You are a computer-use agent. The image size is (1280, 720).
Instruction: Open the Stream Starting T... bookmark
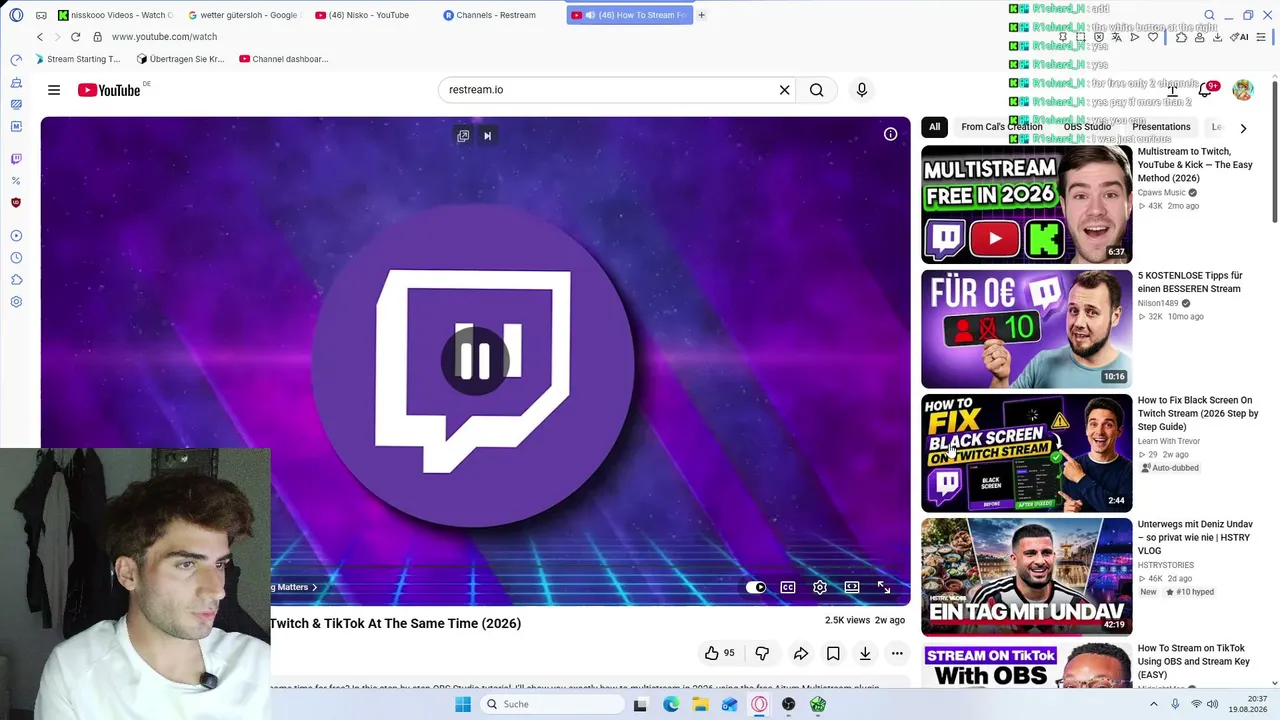click(x=78, y=59)
